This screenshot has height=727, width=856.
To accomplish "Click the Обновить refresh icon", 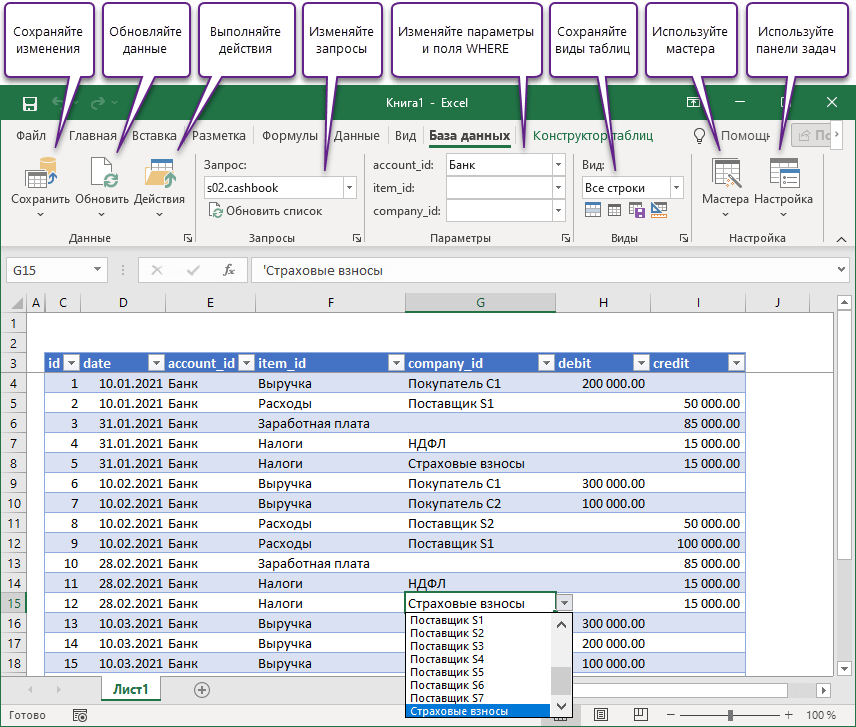I will pyautogui.click(x=102, y=177).
